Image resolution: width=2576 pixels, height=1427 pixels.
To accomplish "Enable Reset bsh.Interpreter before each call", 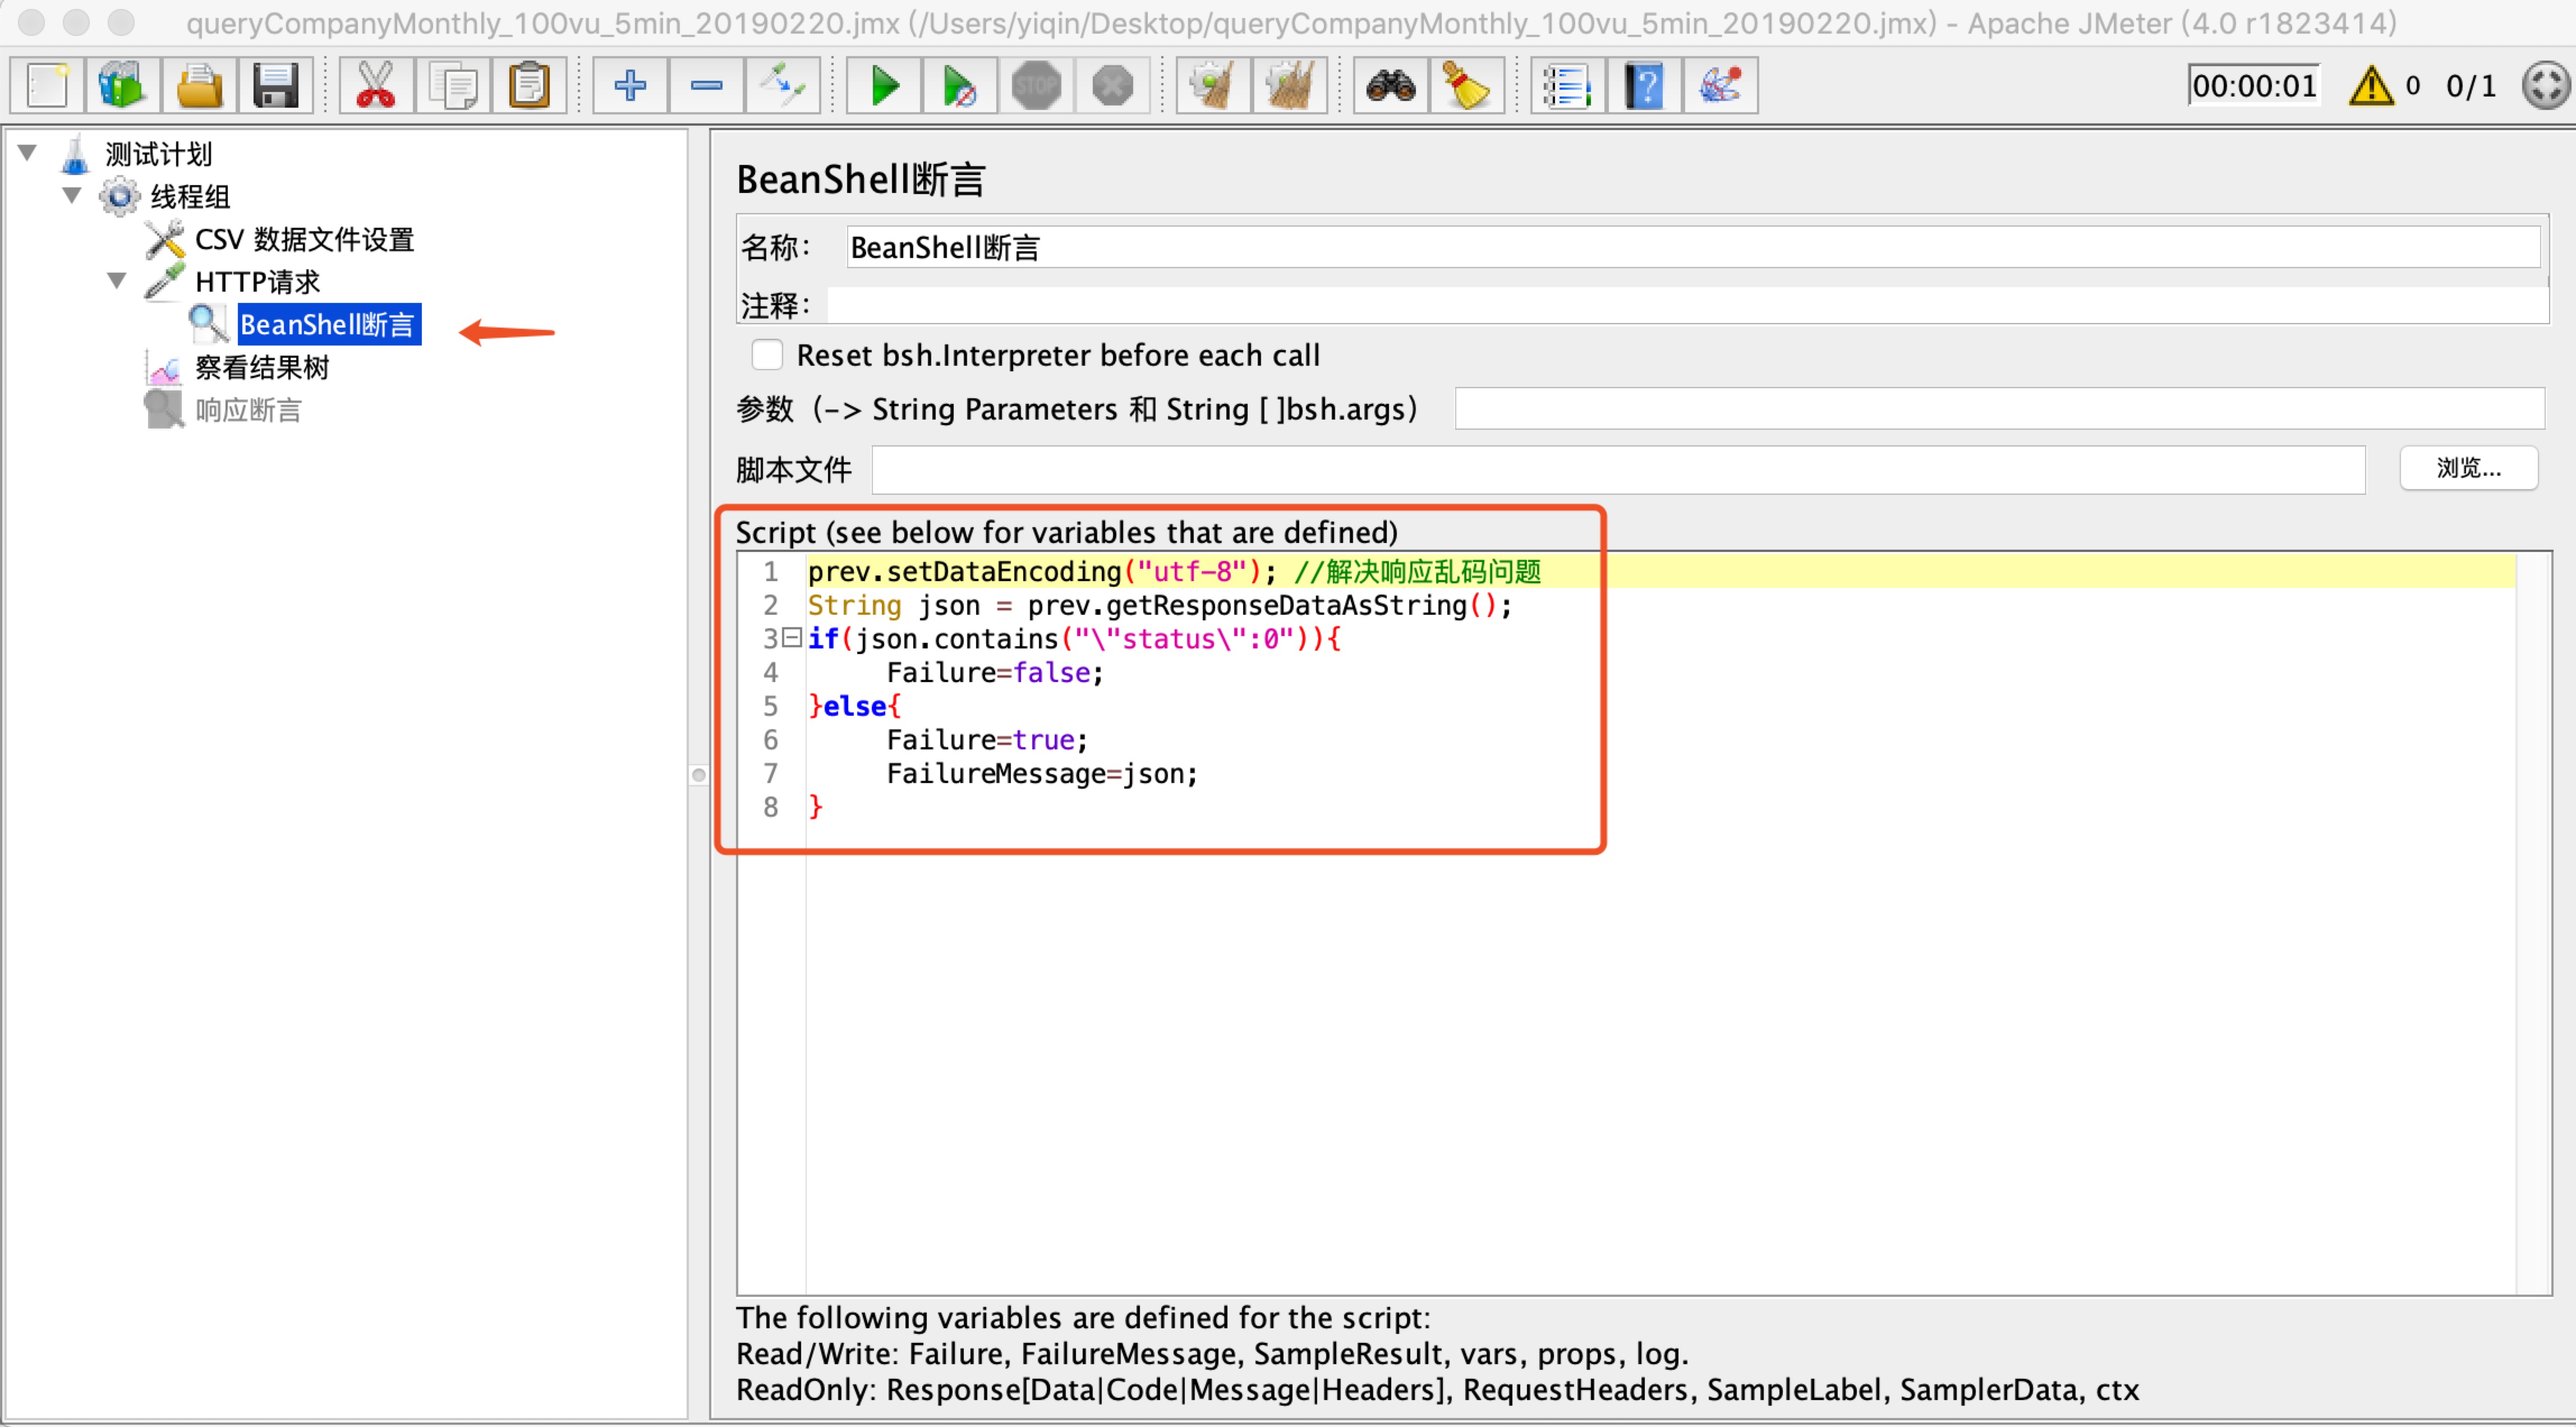I will [767, 355].
